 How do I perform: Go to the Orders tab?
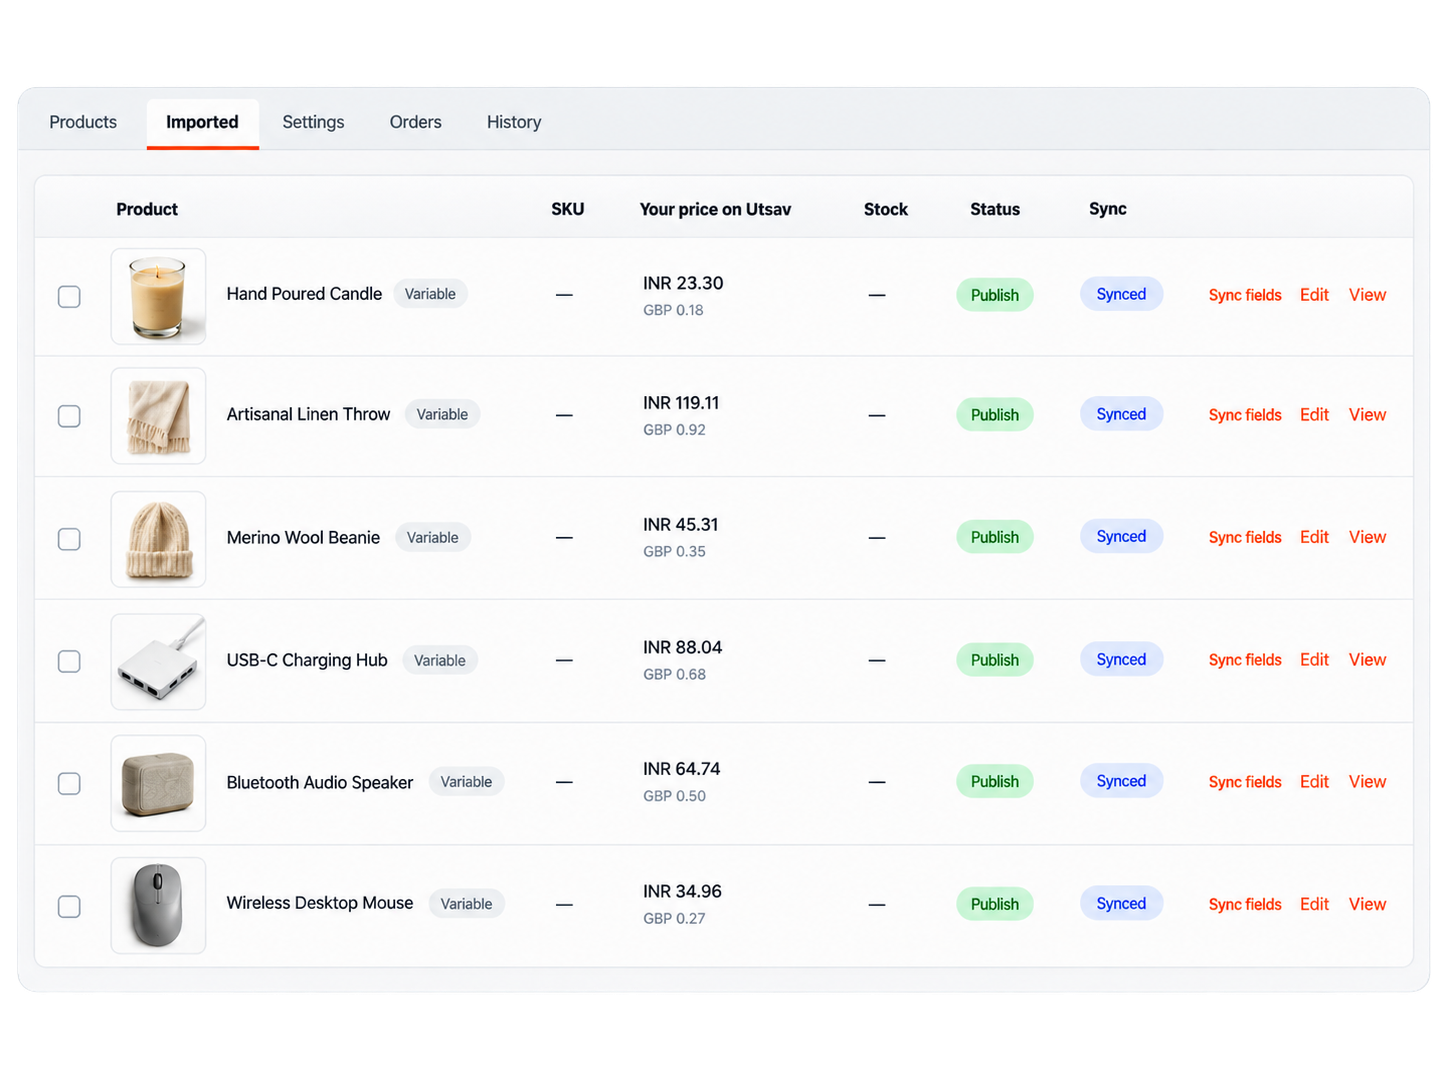coord(416,122)
